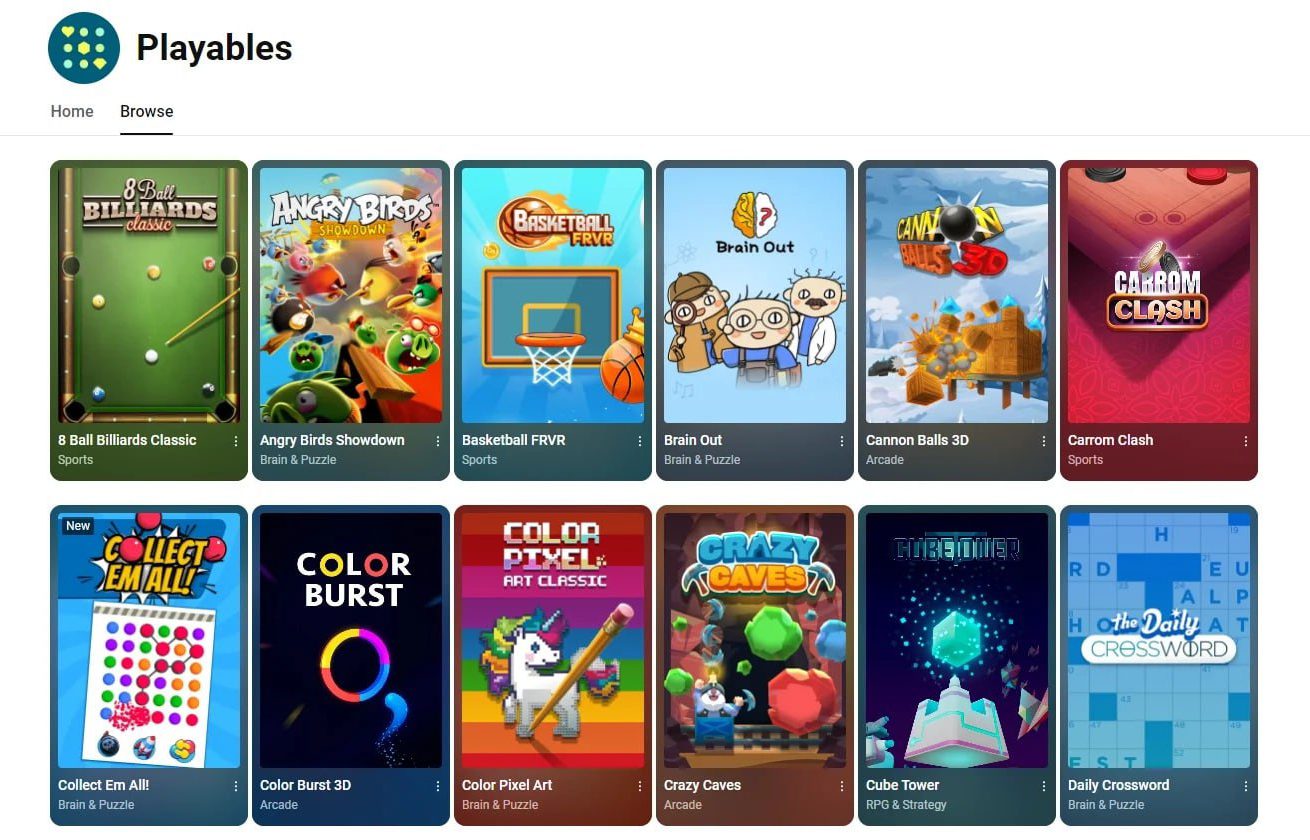Select the Browse tab
1310x840 pixels.
[147, 111]
